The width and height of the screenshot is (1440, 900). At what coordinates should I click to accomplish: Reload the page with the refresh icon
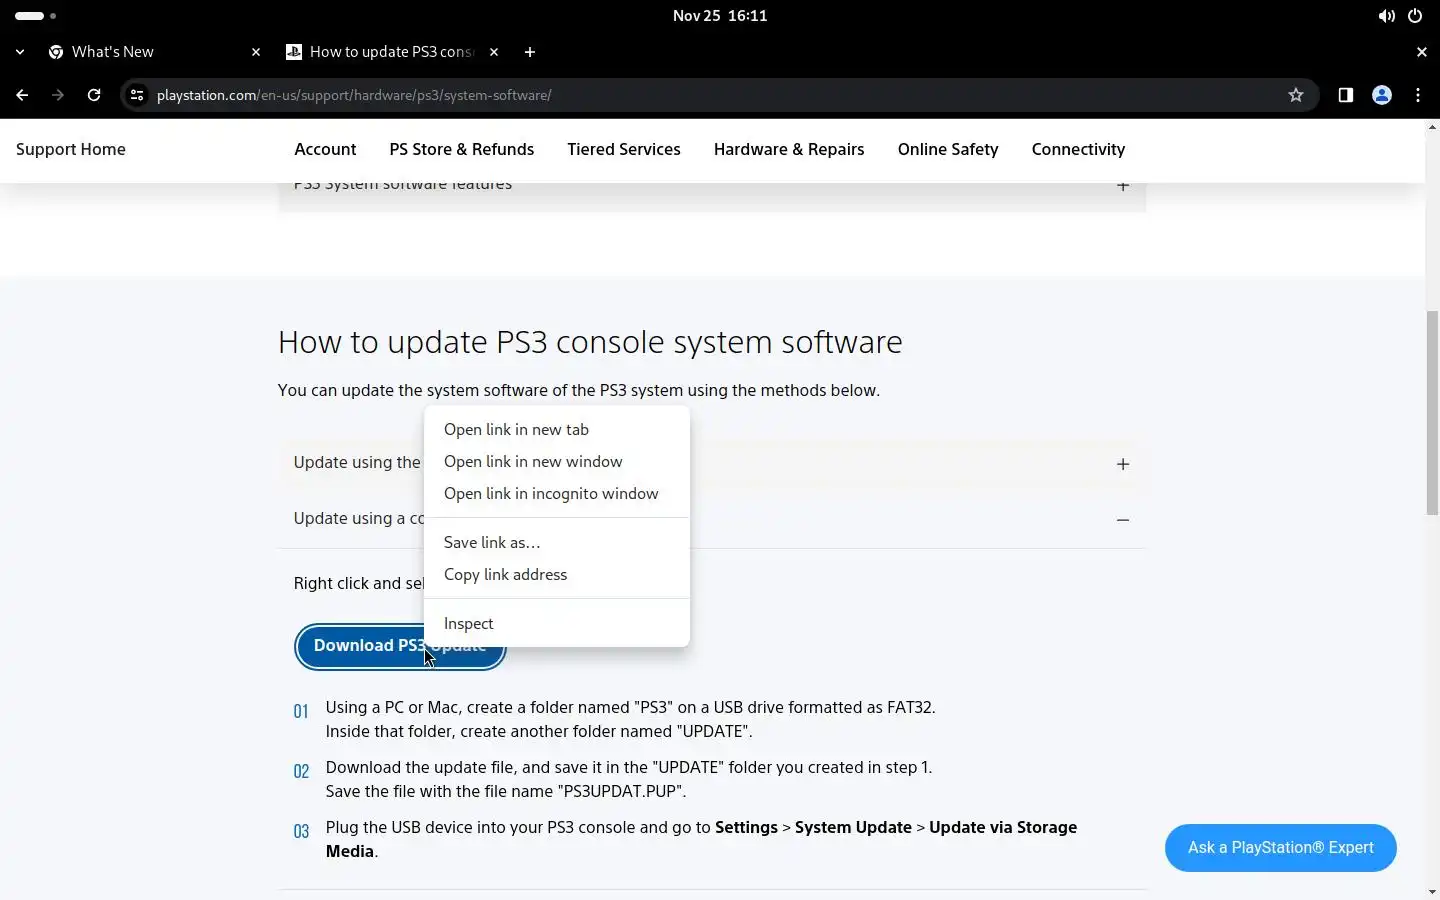point(94,95)
